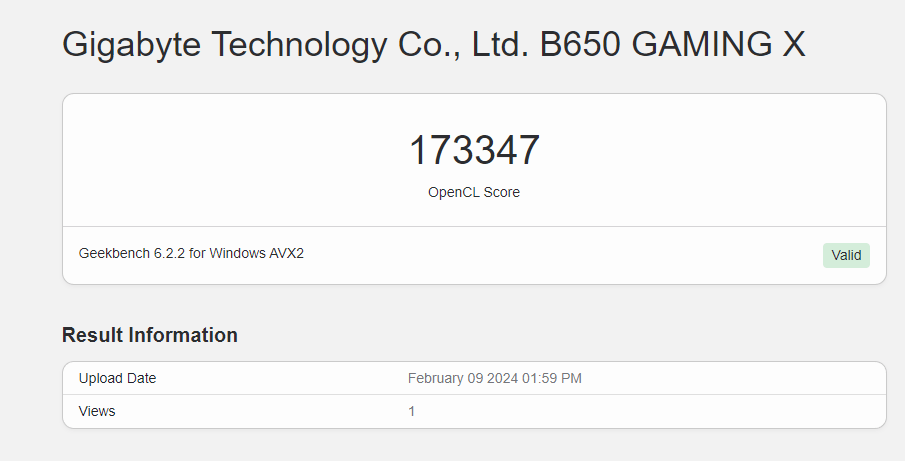Click the word Geekbench in version line
The image size is (905, 461).
(114, 253)
